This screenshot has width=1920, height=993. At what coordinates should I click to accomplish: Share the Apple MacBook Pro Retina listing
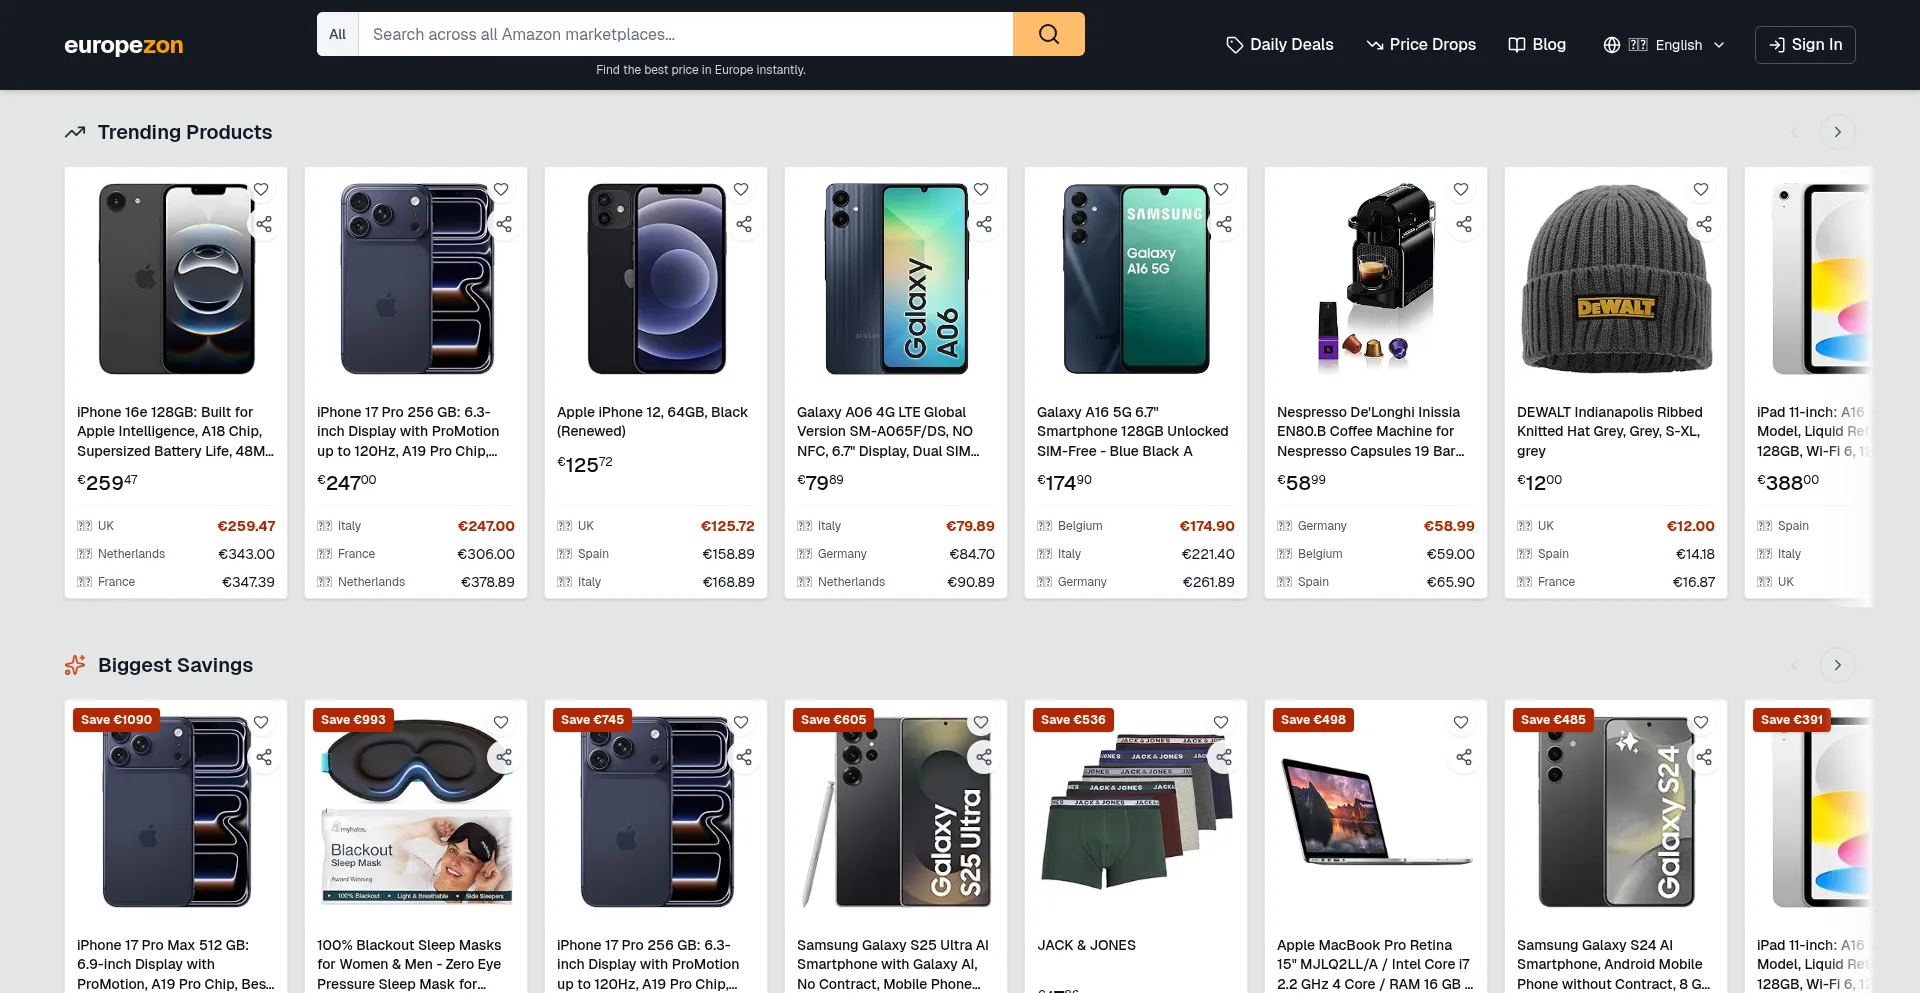[x=1464, y=757]
